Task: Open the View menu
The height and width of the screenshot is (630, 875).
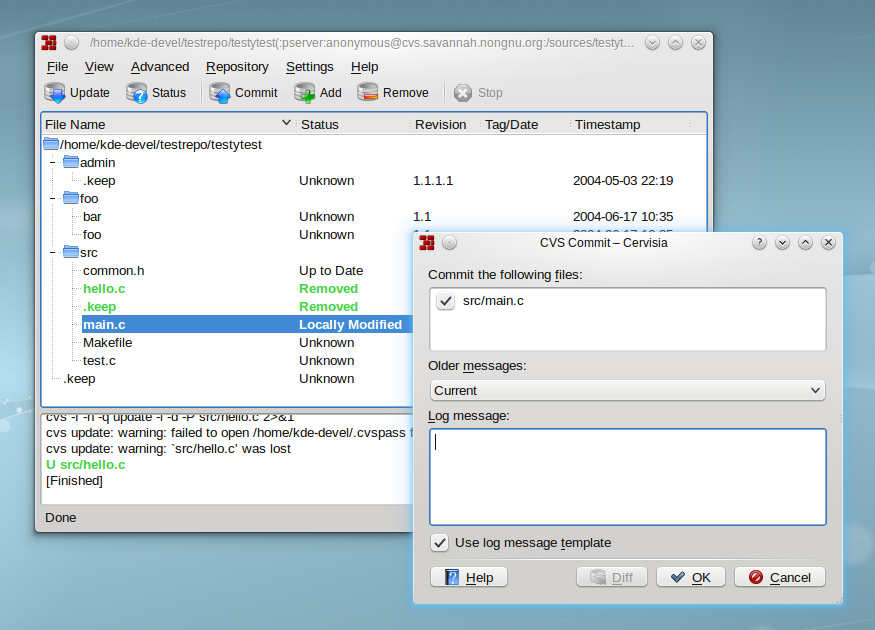Action: point(99,67)
